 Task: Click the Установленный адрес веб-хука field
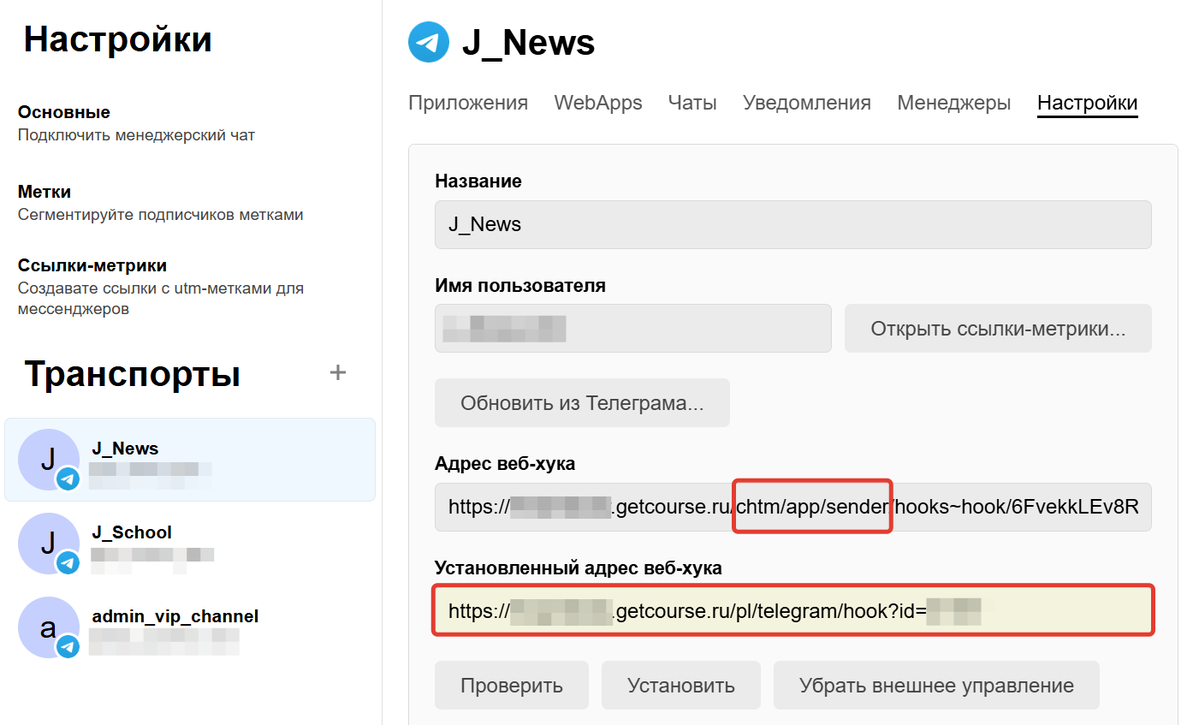pyautogui.click(x=793, y=611)
